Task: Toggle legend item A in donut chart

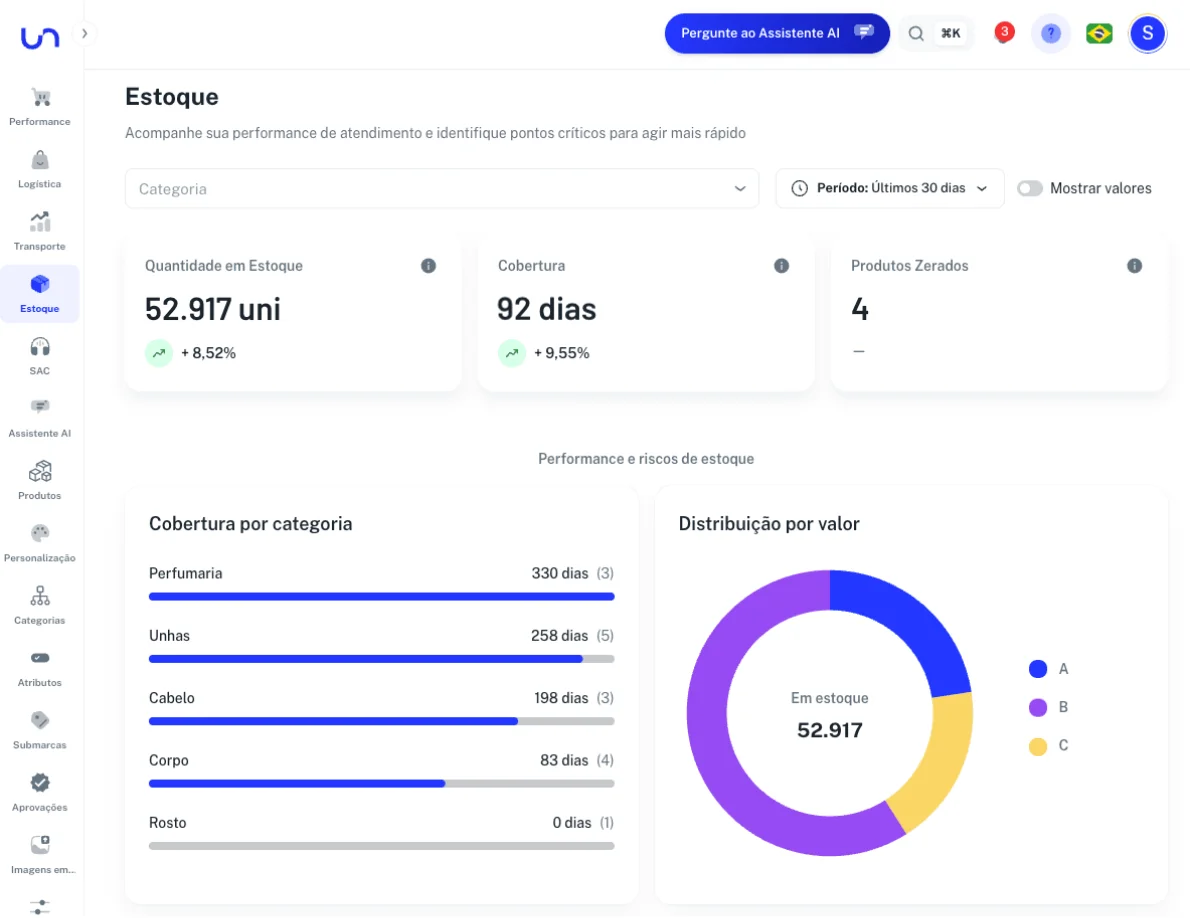Action: (x=1038, y=669)
